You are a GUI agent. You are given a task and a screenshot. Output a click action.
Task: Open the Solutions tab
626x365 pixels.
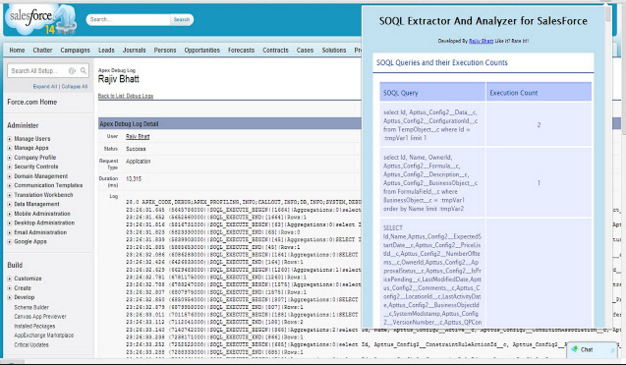(x=334, y=50)
